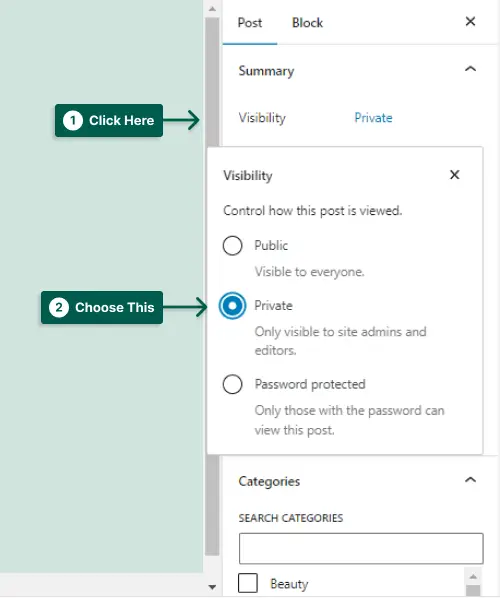This screenshot has height=598, width=500.
Task: Close the settings sidebar with X icon
Action: [x=470, y=21]
